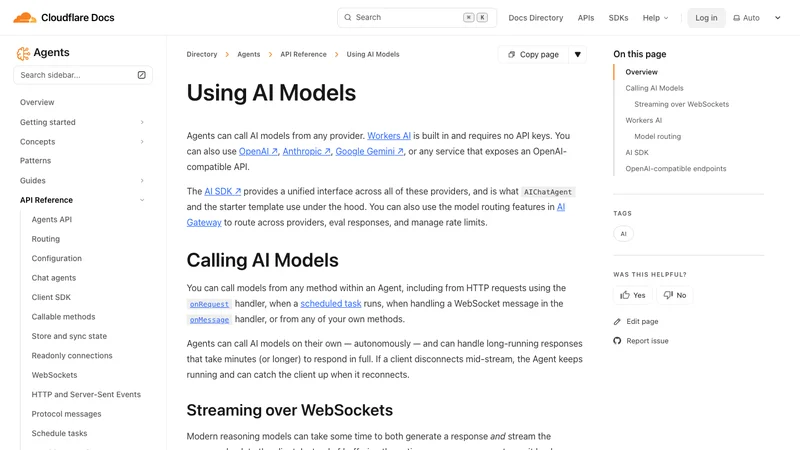Click the monitor icon next to Auto
The height and width of the screenshot is (450, 800).
click(x=736, y=18)
